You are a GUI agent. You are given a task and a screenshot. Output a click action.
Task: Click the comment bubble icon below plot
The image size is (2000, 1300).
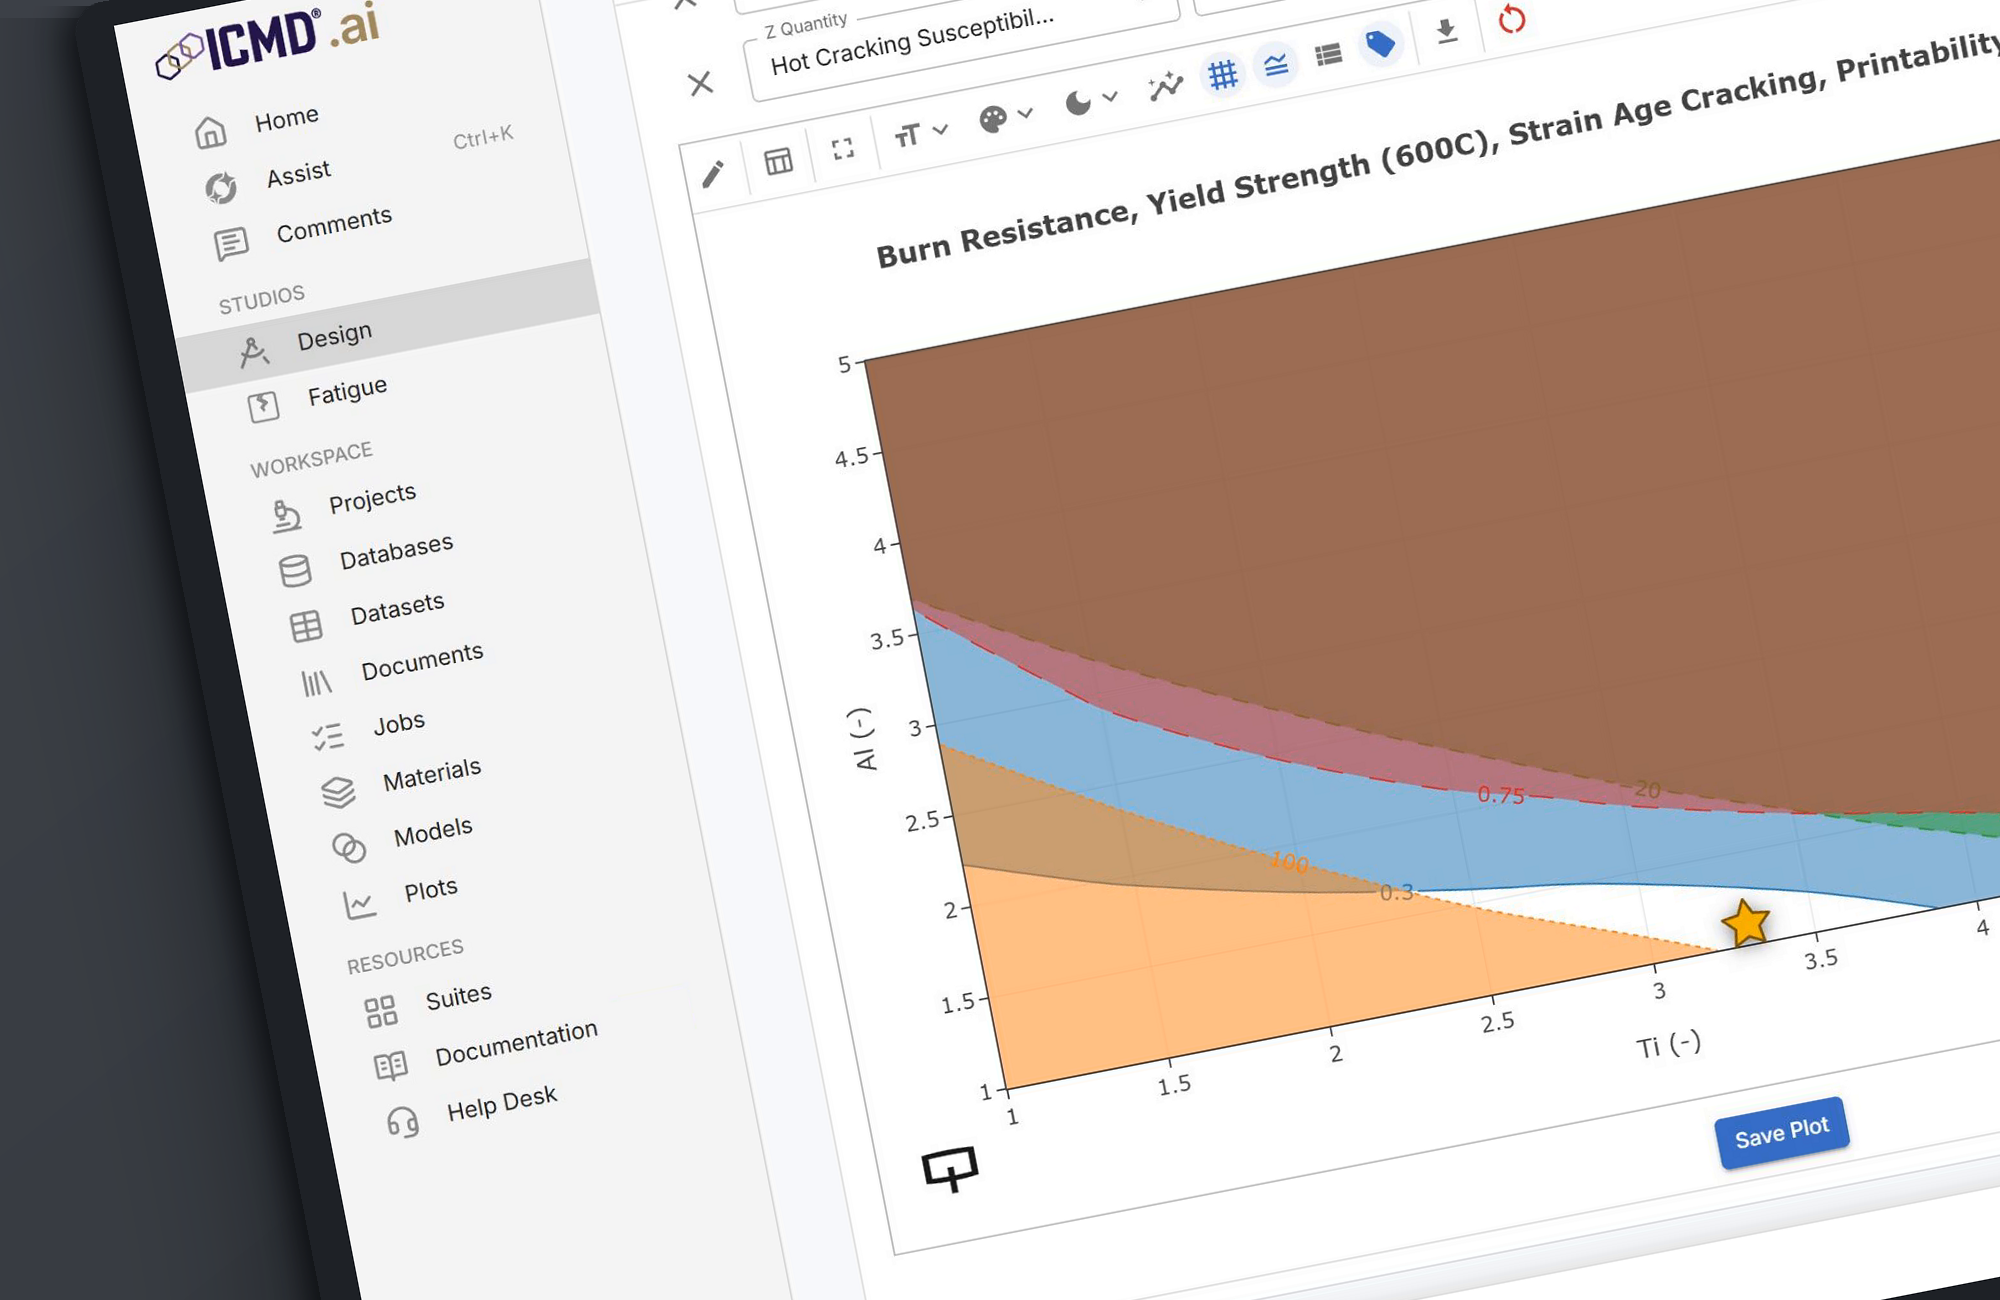[949, 1168]
